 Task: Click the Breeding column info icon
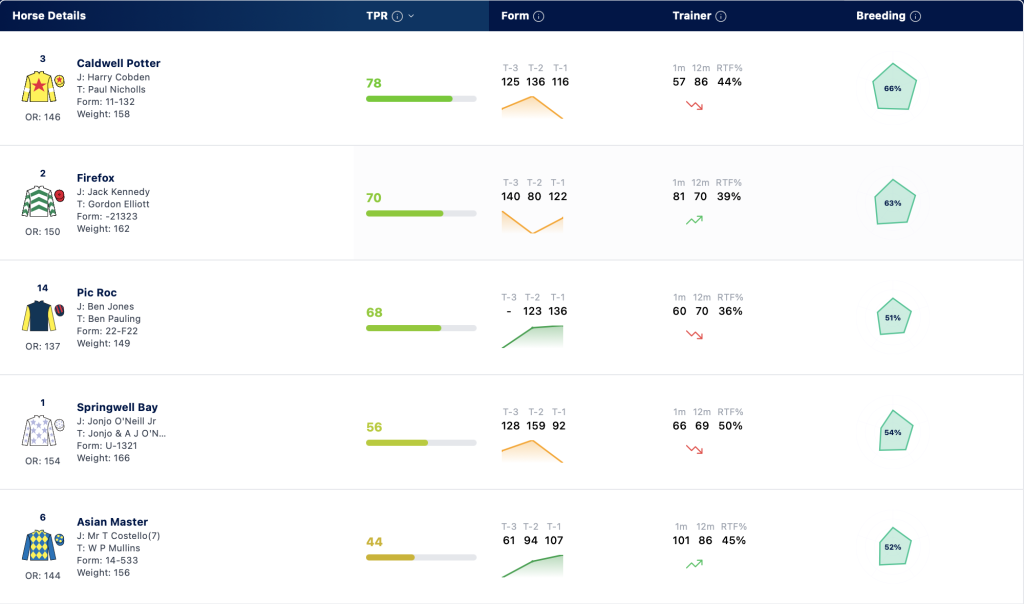point(916,16)
